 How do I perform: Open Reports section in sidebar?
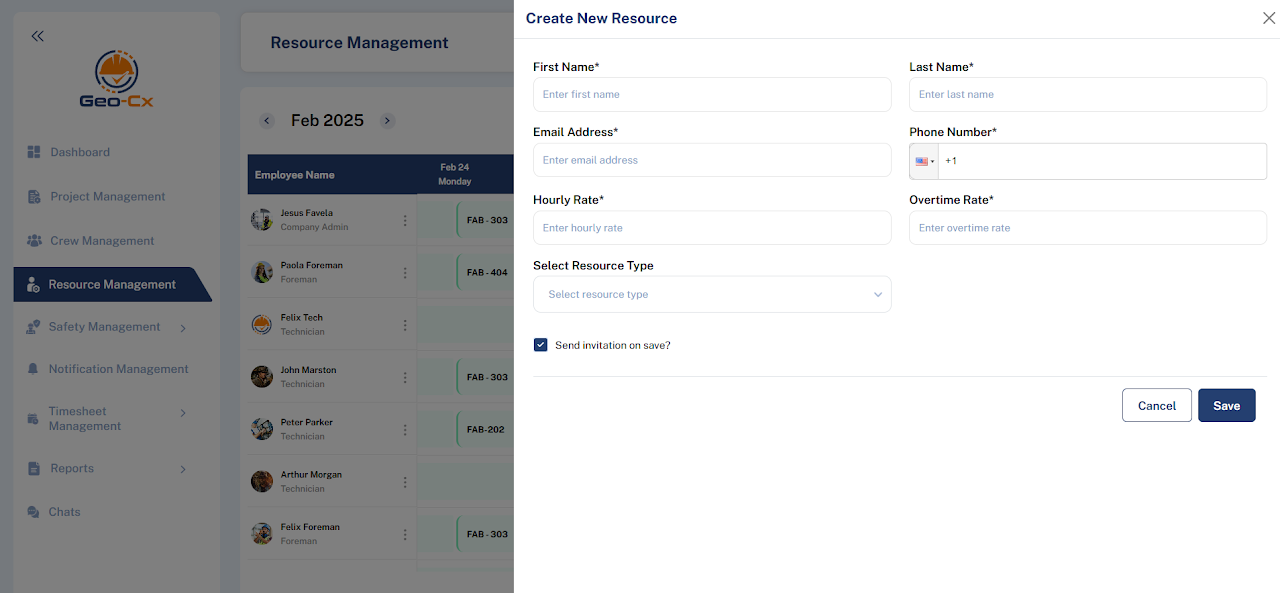coord(72,469)
